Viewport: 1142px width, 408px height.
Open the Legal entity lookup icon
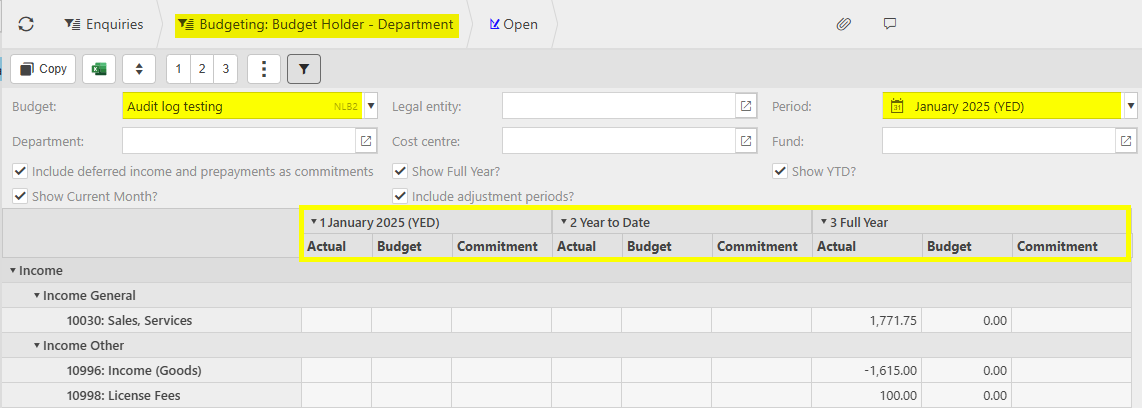point(745,106)
